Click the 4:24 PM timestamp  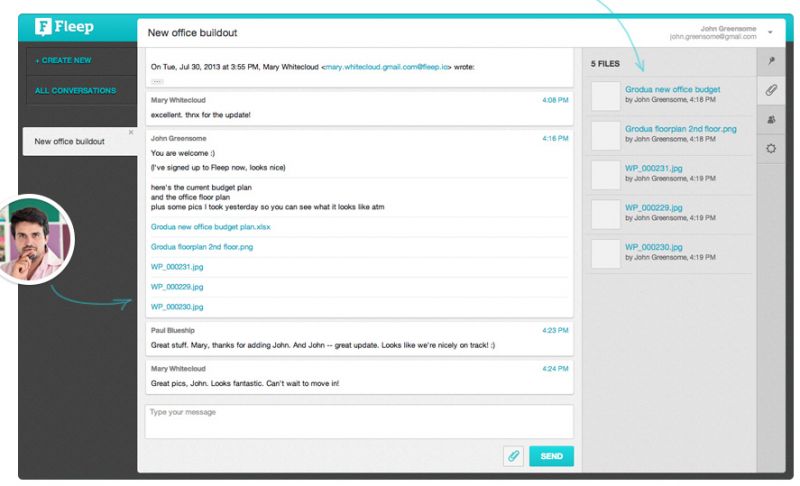tap(555, 369)
